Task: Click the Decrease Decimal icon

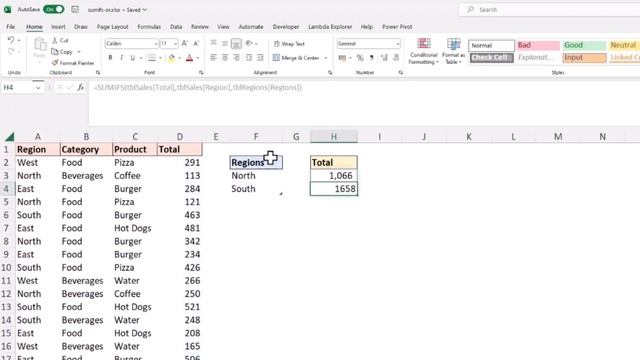Action: (x=396, y=58)
